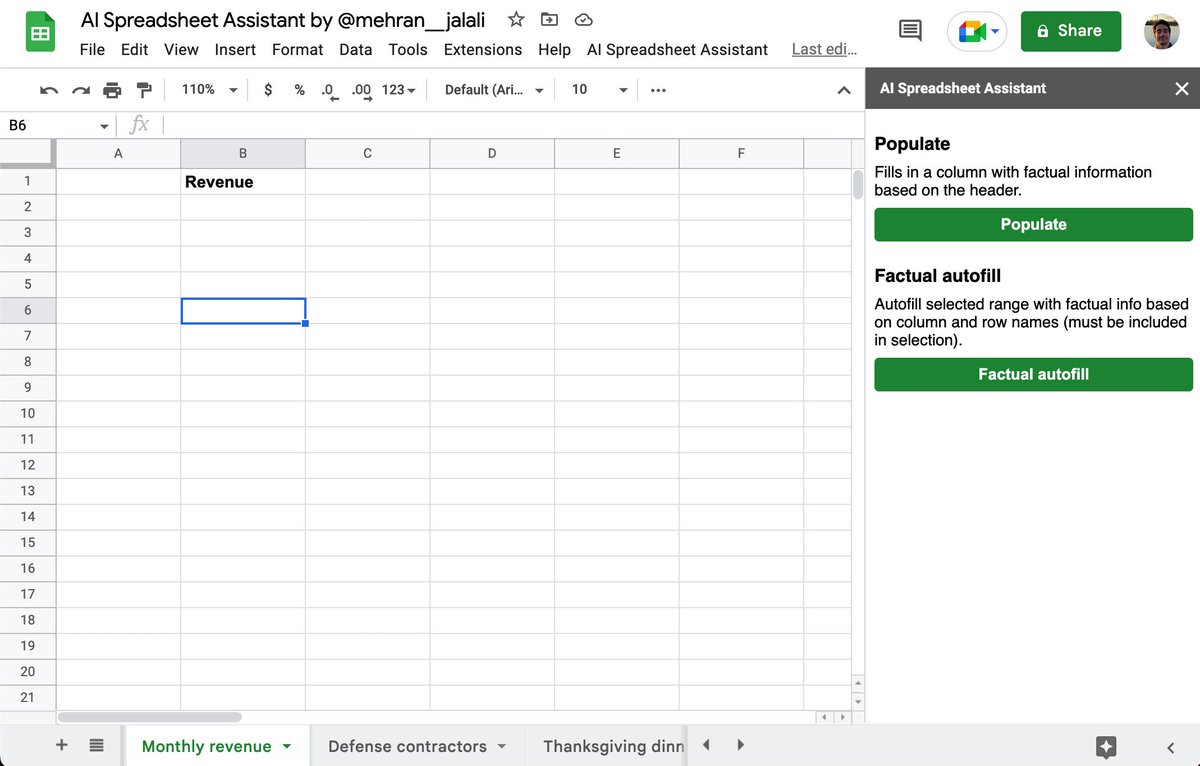This screenshot has width=1200, height=766.
Task: Format as currency
Action: tap(268, 90)
